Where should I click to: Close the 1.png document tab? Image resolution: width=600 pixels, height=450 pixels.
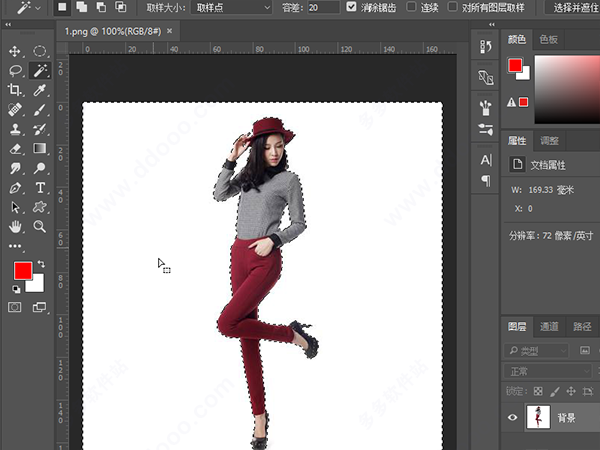click(169, 31)
